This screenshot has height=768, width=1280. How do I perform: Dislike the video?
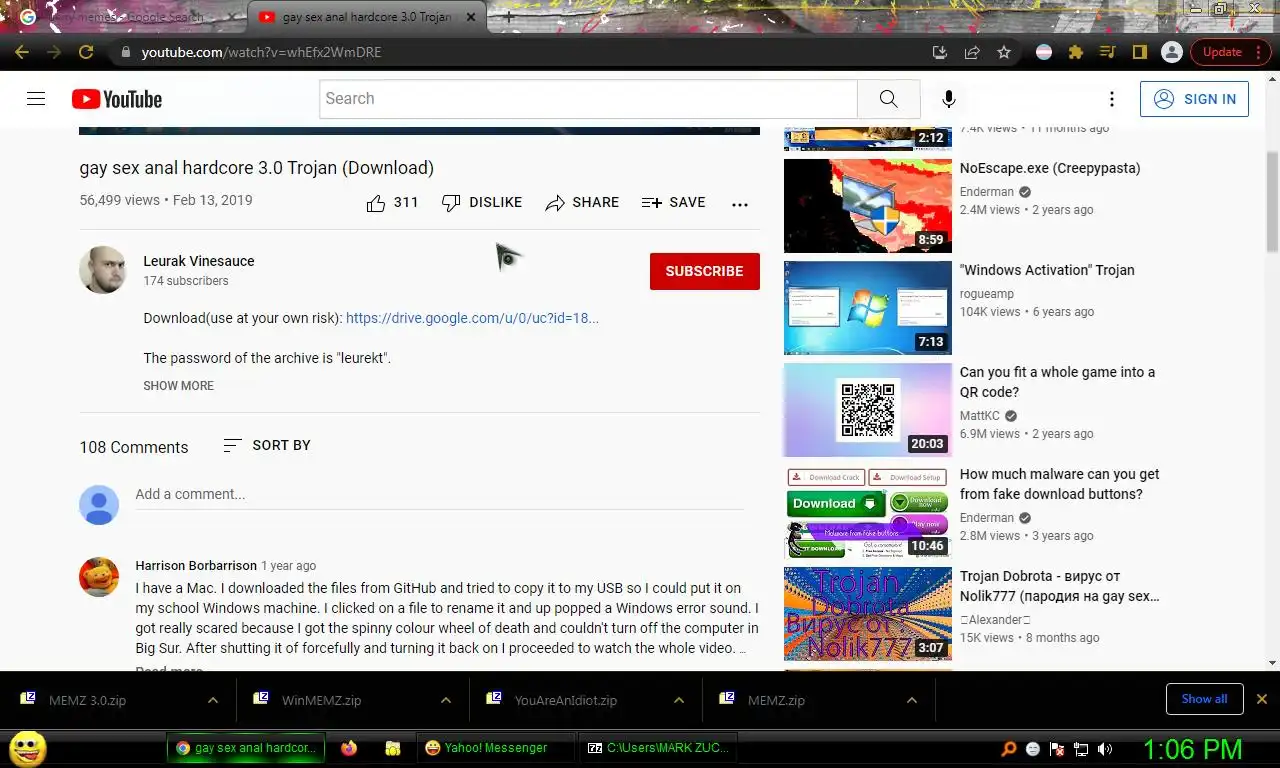(482, 203)
